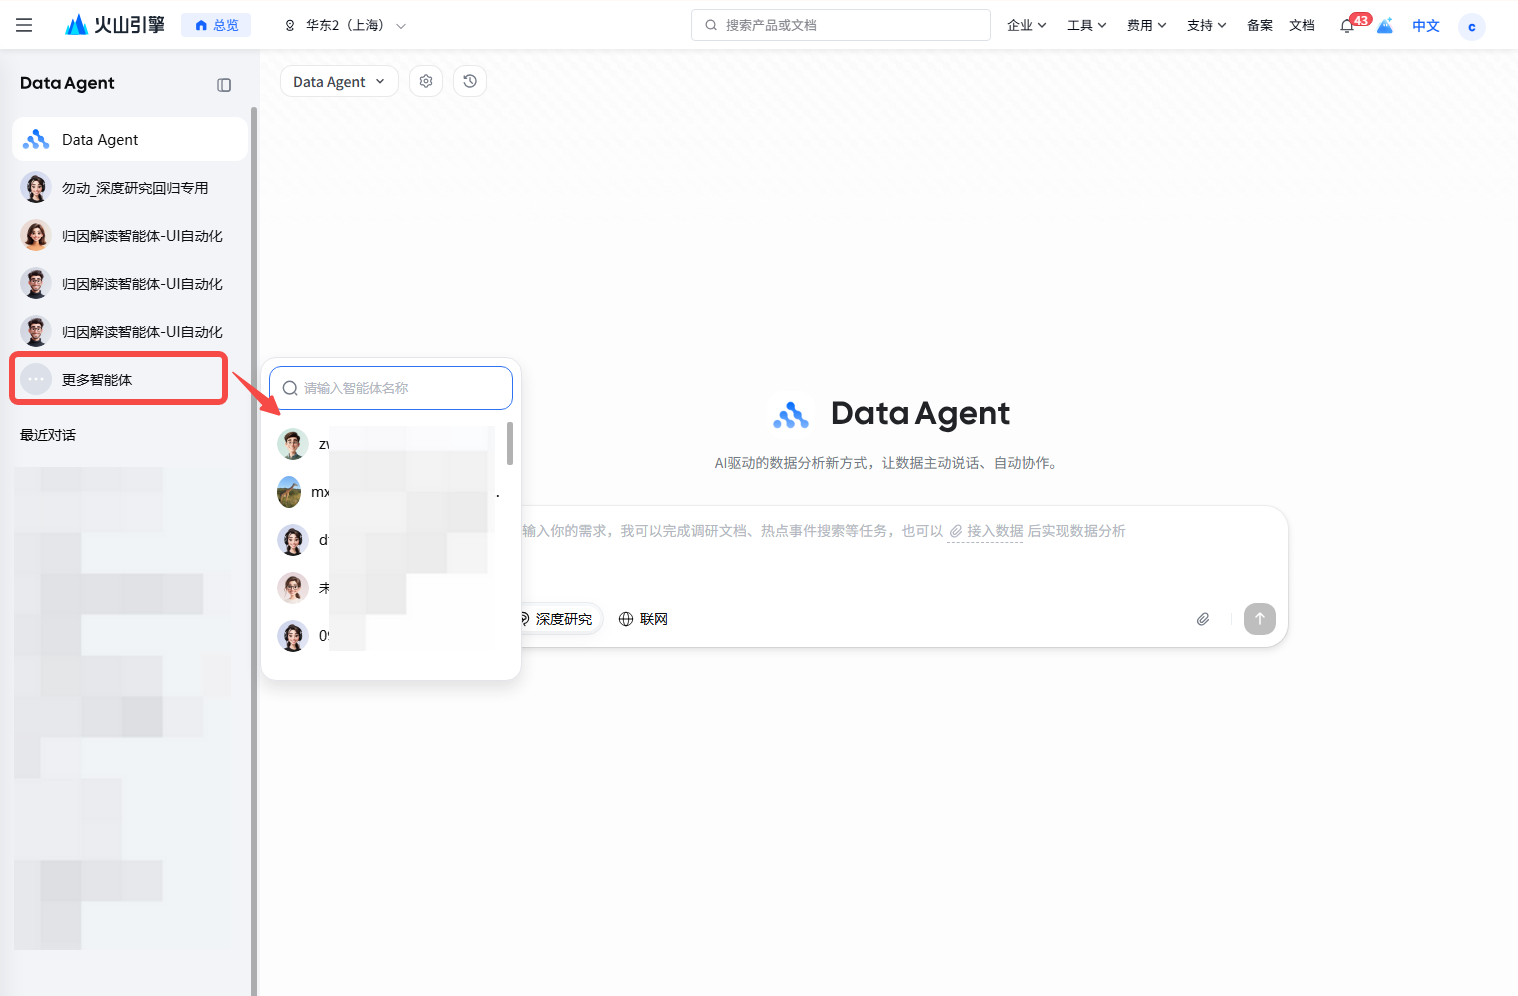The width and height of the screenshot is (1518, 996).
Task: Select Data Agent in the sidebar
Action: (130, 139)
